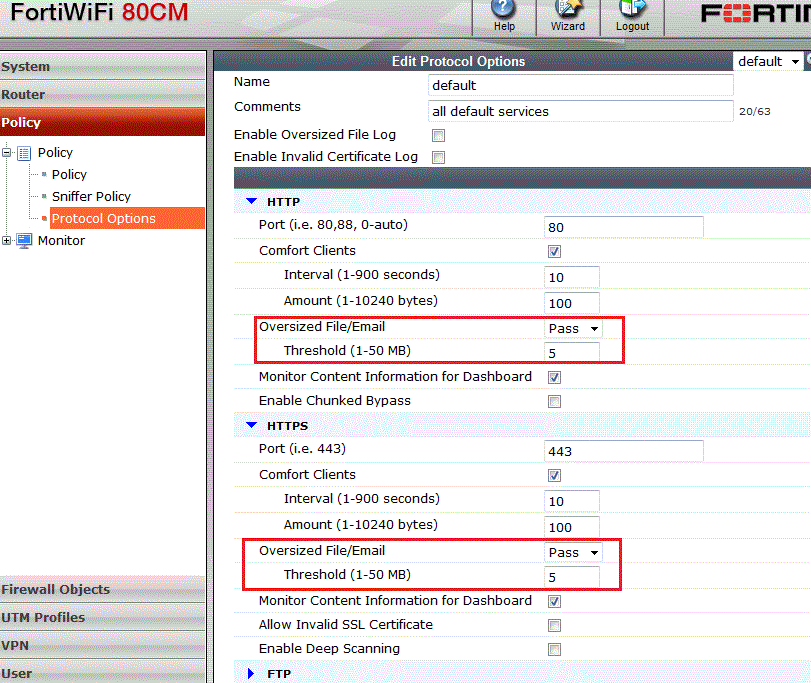The width and height of the screenshot is (811, 683).
Task: Click the HTTPS section heading text
Action: pos(288,426)
